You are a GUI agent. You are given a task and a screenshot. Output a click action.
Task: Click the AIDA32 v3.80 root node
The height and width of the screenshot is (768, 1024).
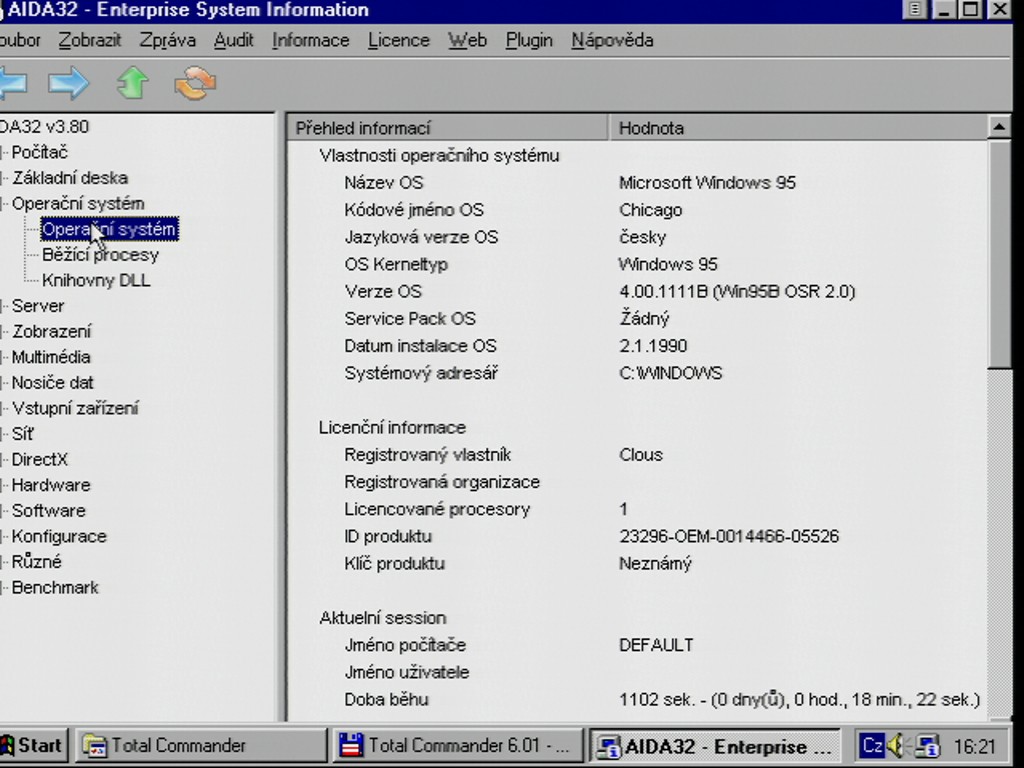coord(44,127)
